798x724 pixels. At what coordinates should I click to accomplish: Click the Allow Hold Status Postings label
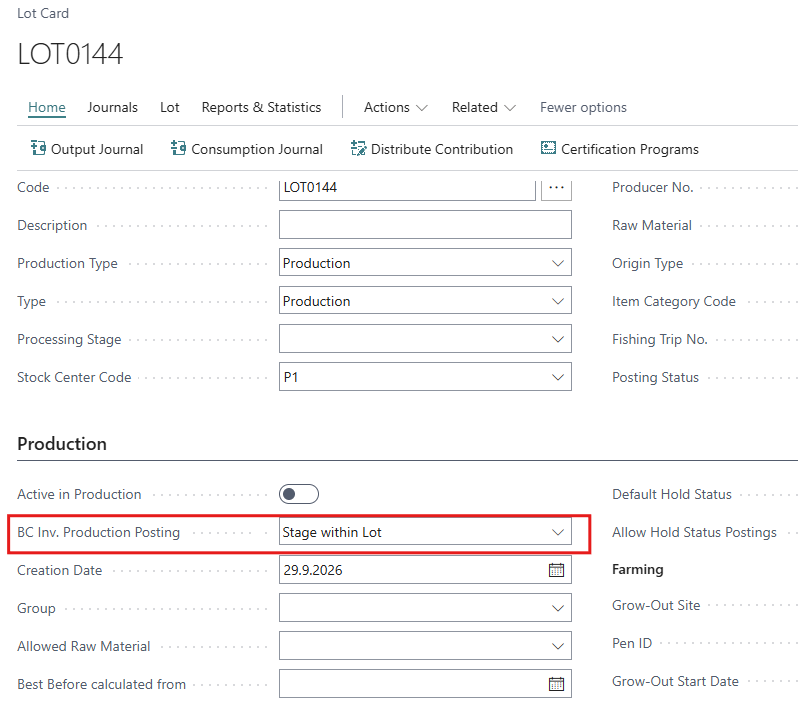click(x=694, y=532)
